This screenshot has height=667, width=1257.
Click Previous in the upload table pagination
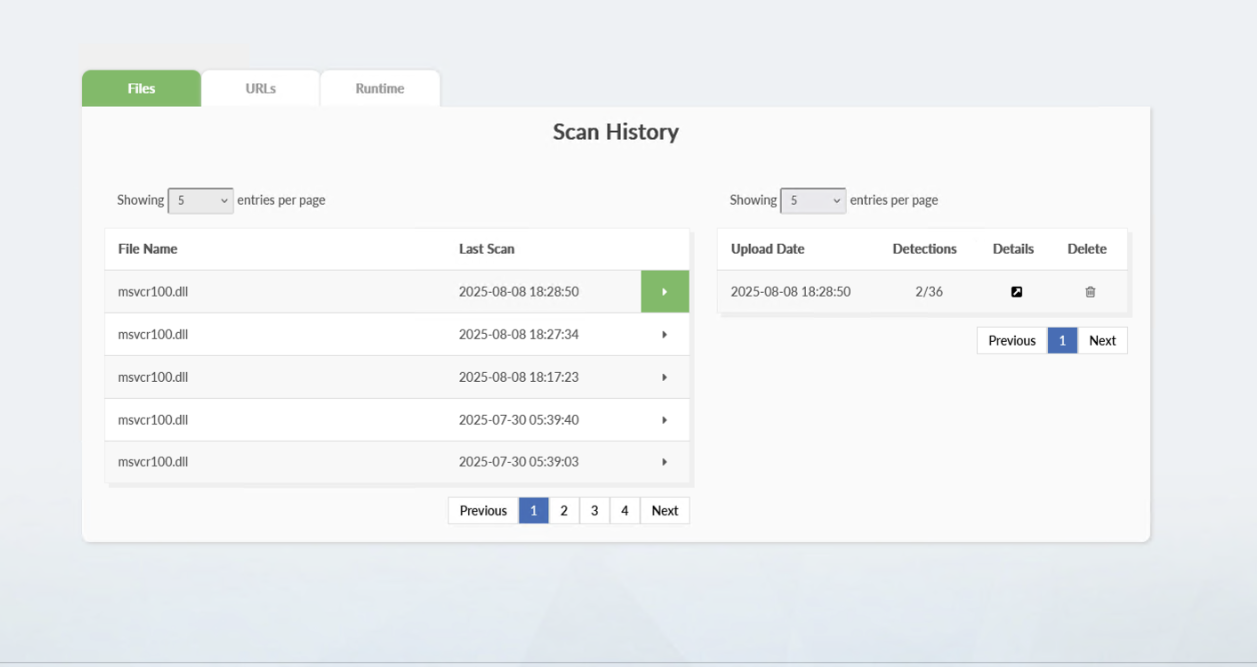pos(1012,341)
